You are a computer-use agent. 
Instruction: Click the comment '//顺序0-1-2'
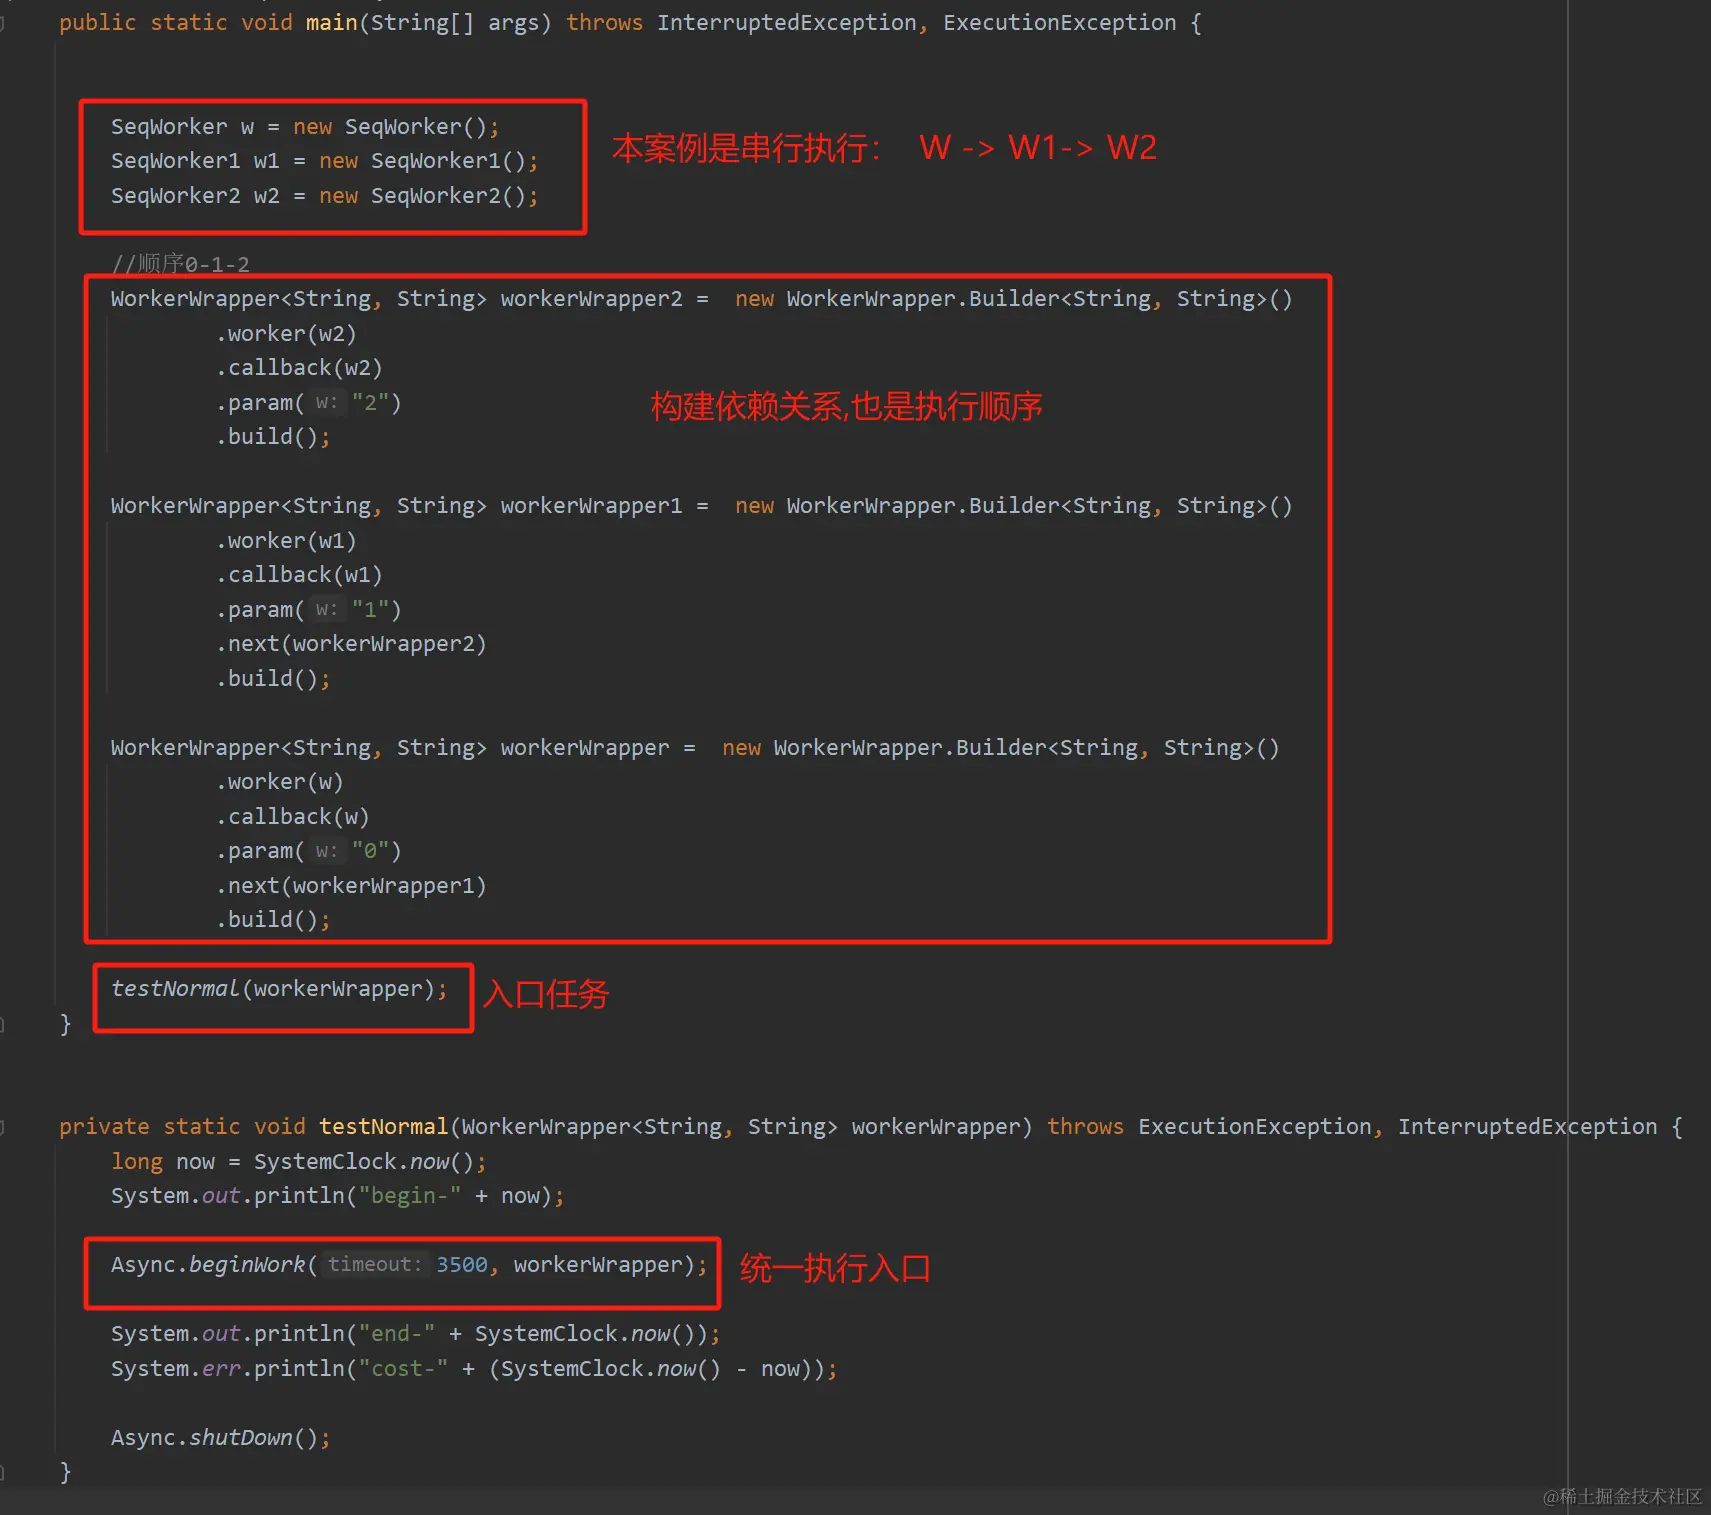[181, 264]
